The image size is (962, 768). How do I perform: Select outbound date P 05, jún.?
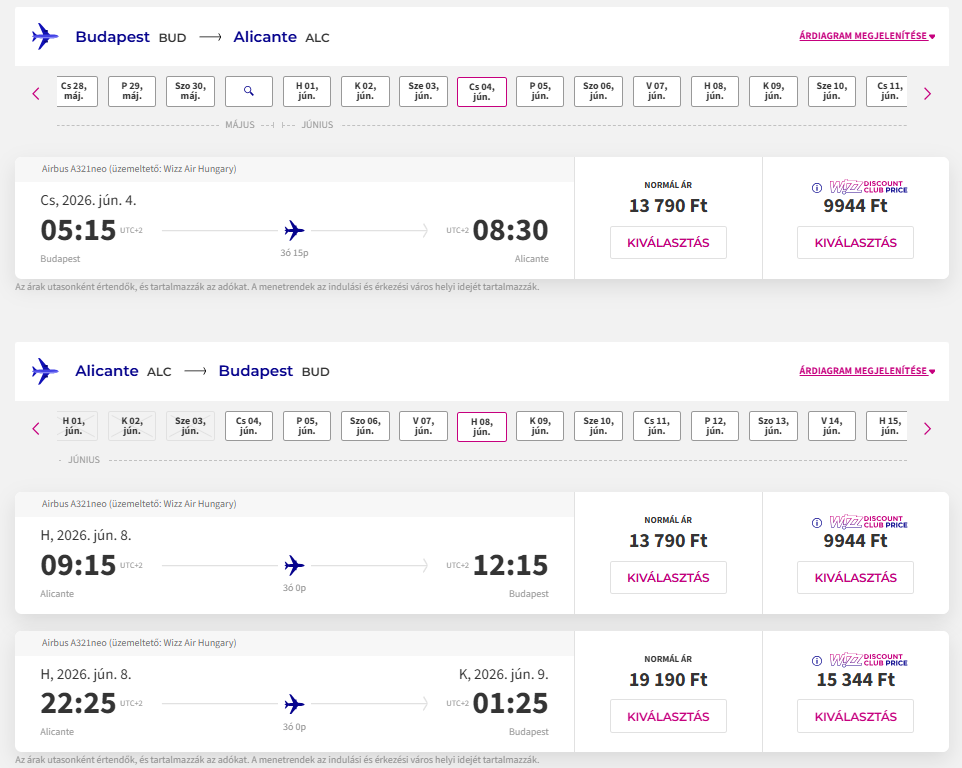(540, 91)
